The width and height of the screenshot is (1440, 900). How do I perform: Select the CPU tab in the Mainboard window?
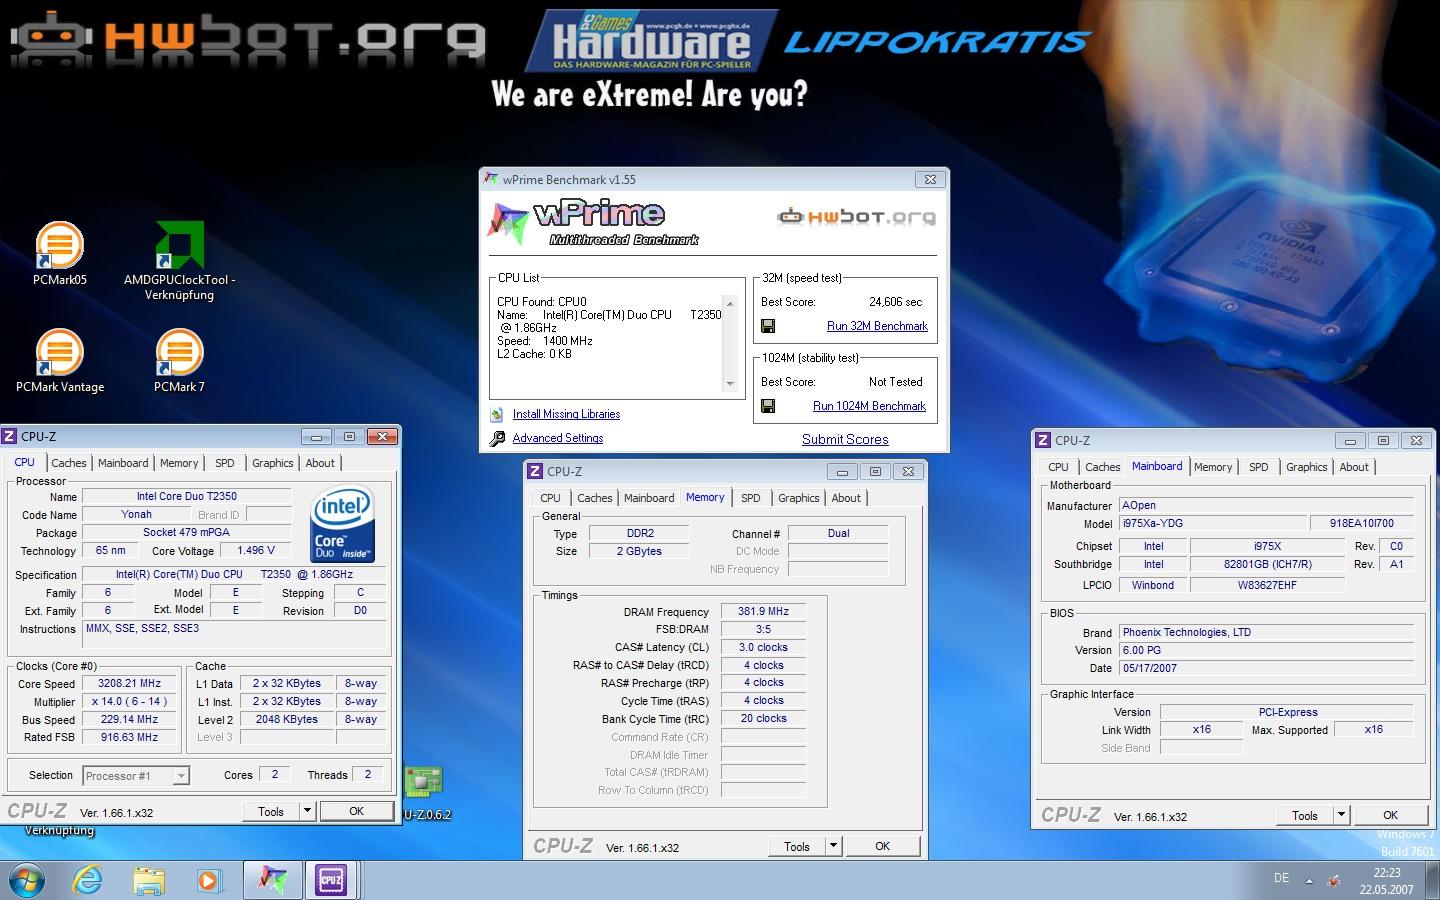point(1059,467)
